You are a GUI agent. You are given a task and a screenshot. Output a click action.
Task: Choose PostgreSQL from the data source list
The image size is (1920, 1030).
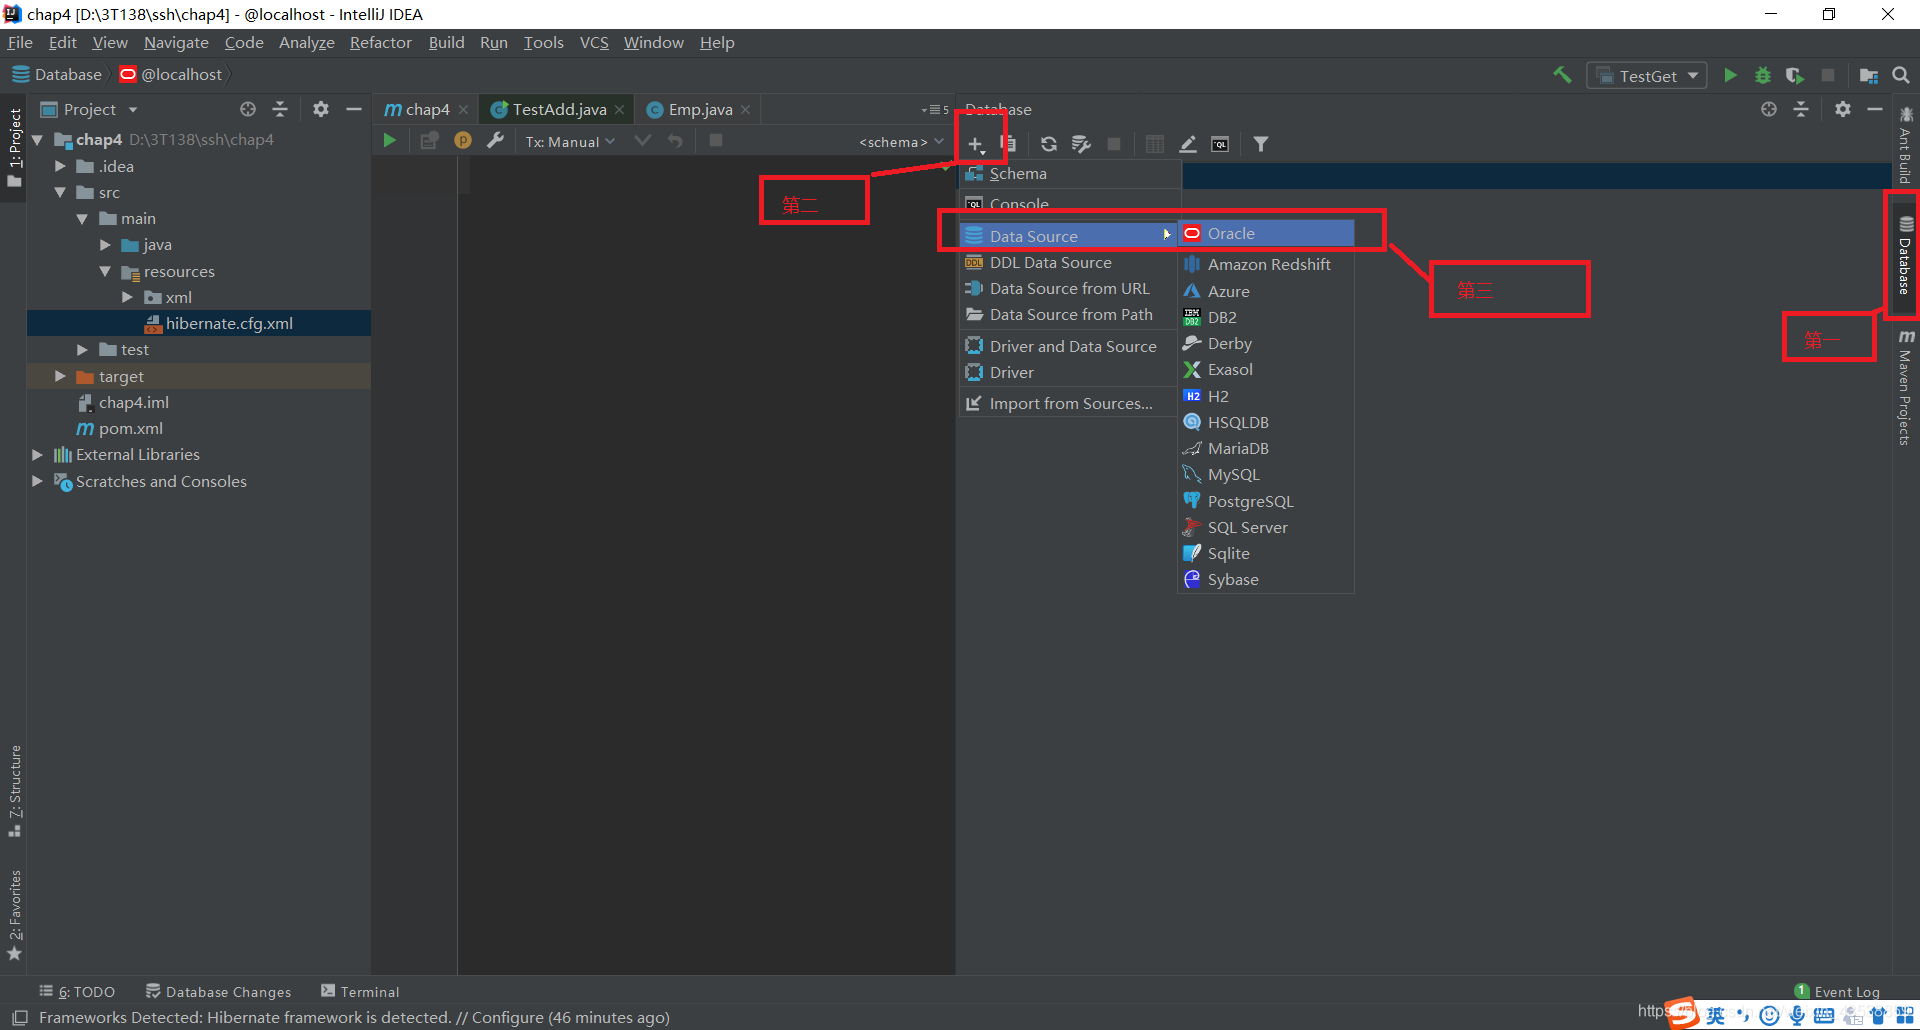(x=1266, y=501)
